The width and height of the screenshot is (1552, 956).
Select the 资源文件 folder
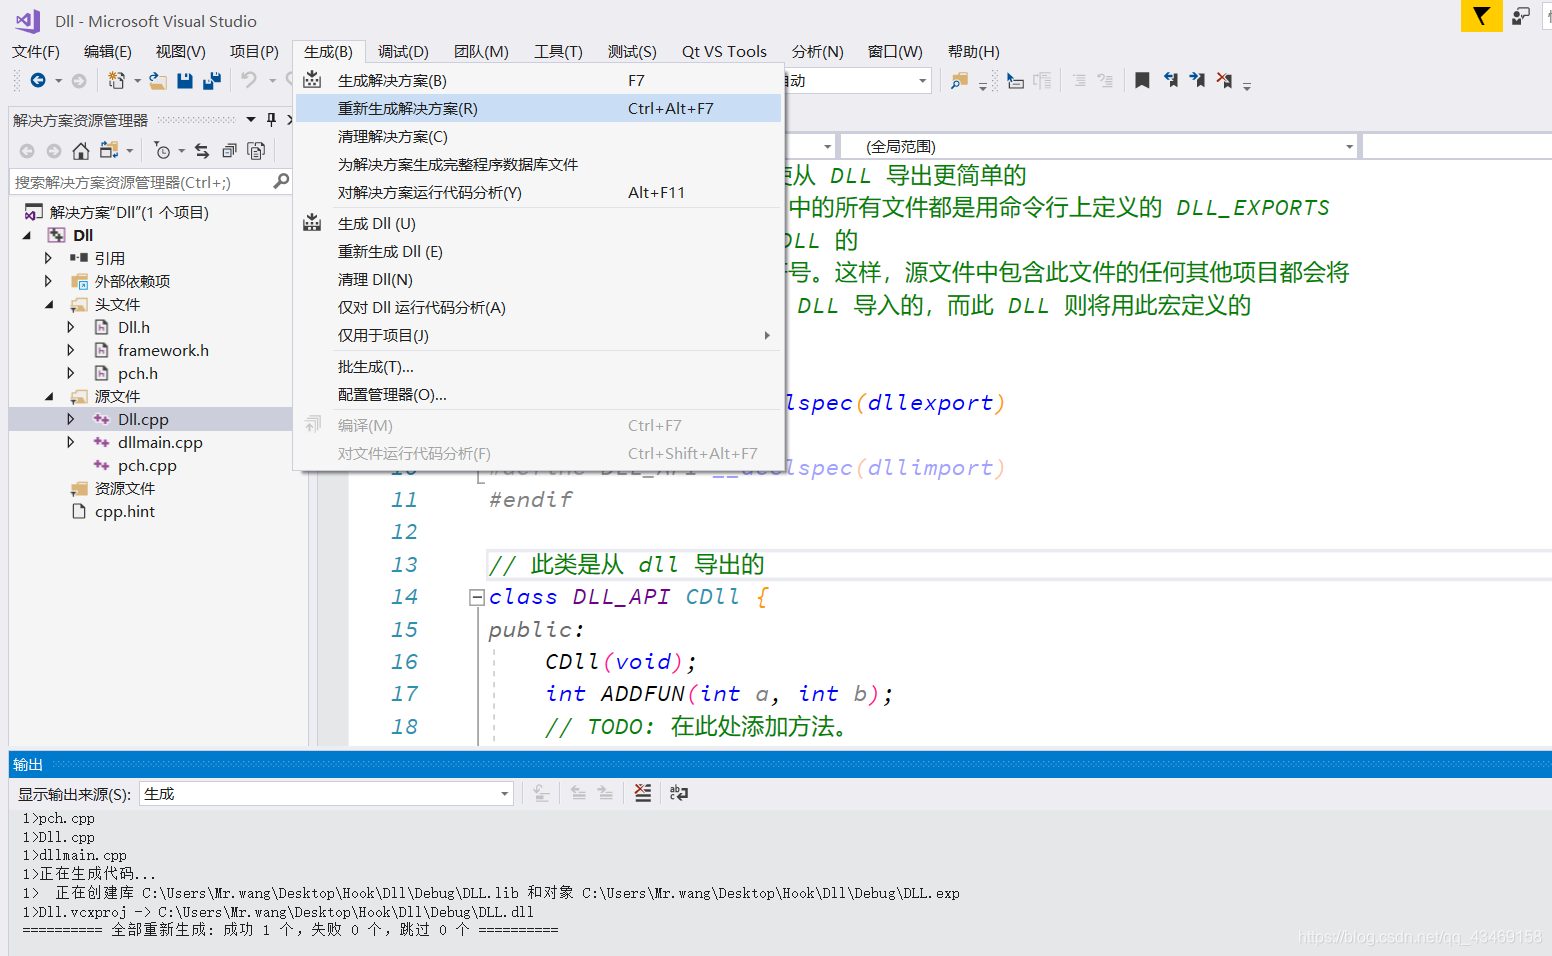(125, 488)
